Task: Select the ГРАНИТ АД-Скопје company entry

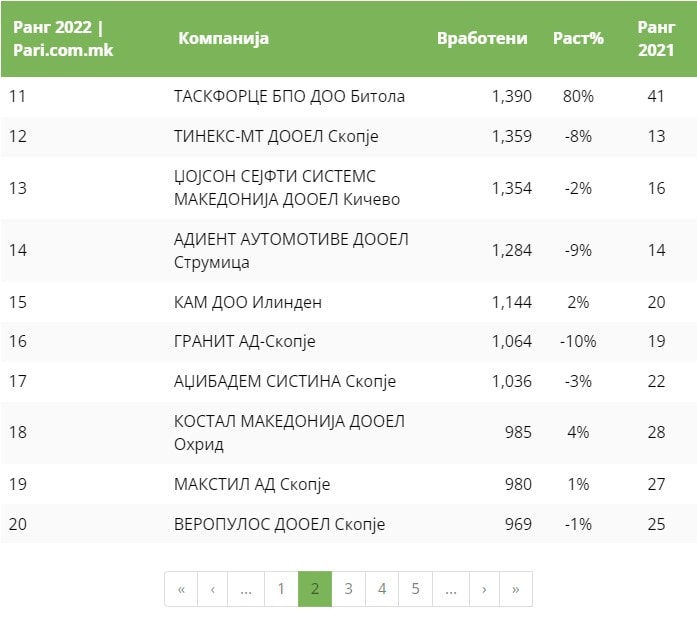Action: (244, 341)
